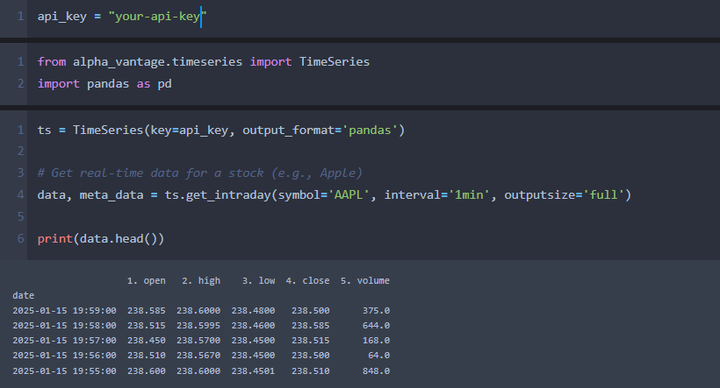Click the 'full' outputsize string
This screenshot has width=720, height=388.
pyautogui.click(x=603, y=195)
